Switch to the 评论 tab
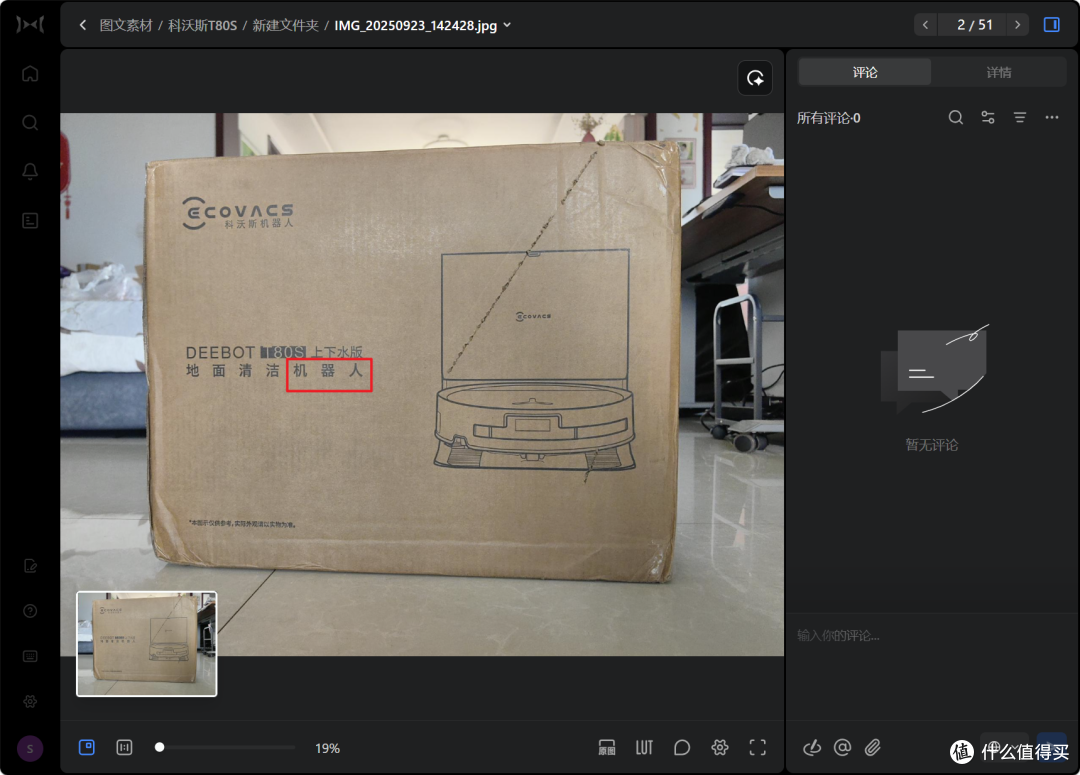This screenshot has height=775, width=1080. (x=864, y=72)
